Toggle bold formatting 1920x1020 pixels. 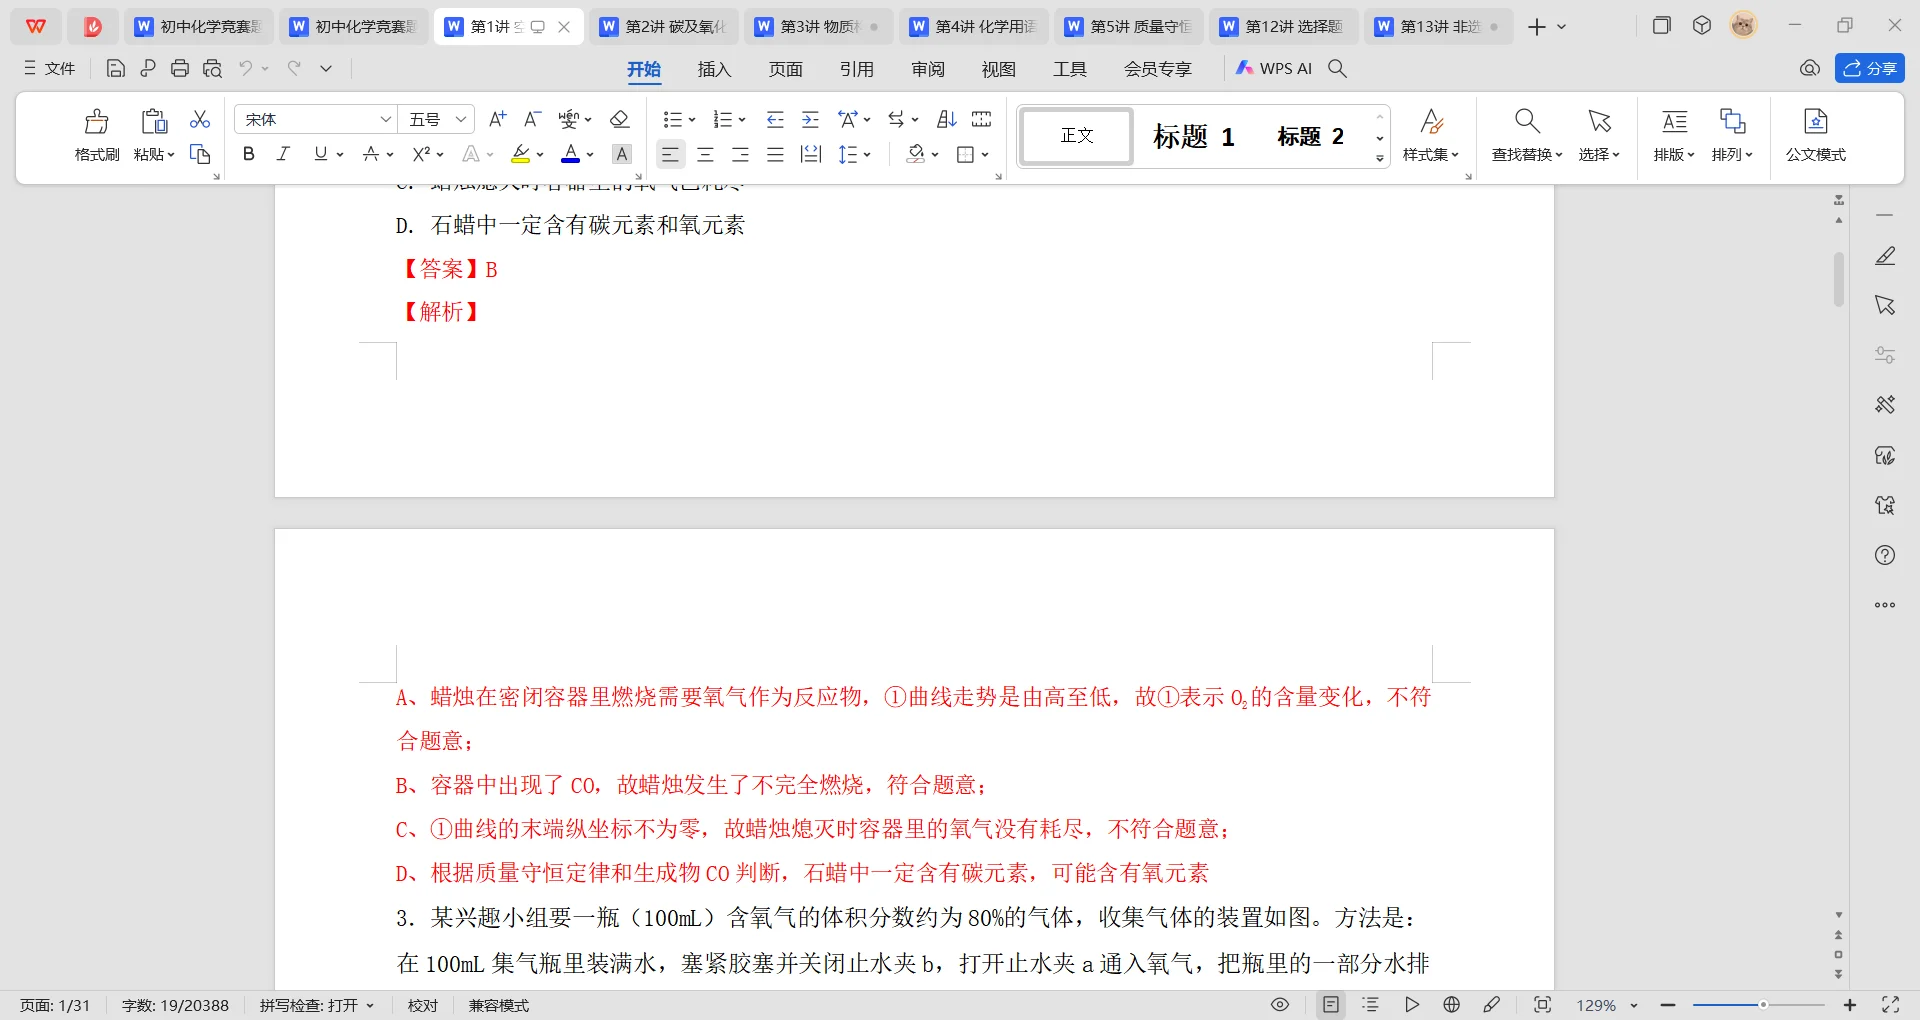pos(249,154)
